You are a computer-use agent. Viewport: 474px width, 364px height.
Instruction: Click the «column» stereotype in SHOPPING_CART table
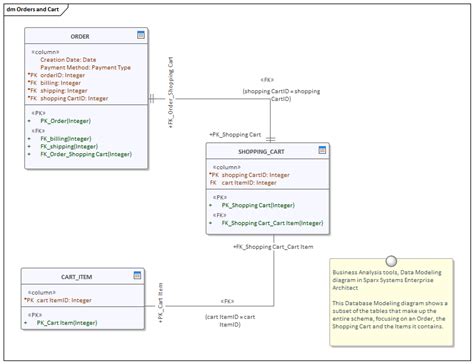tap(227, 167)
